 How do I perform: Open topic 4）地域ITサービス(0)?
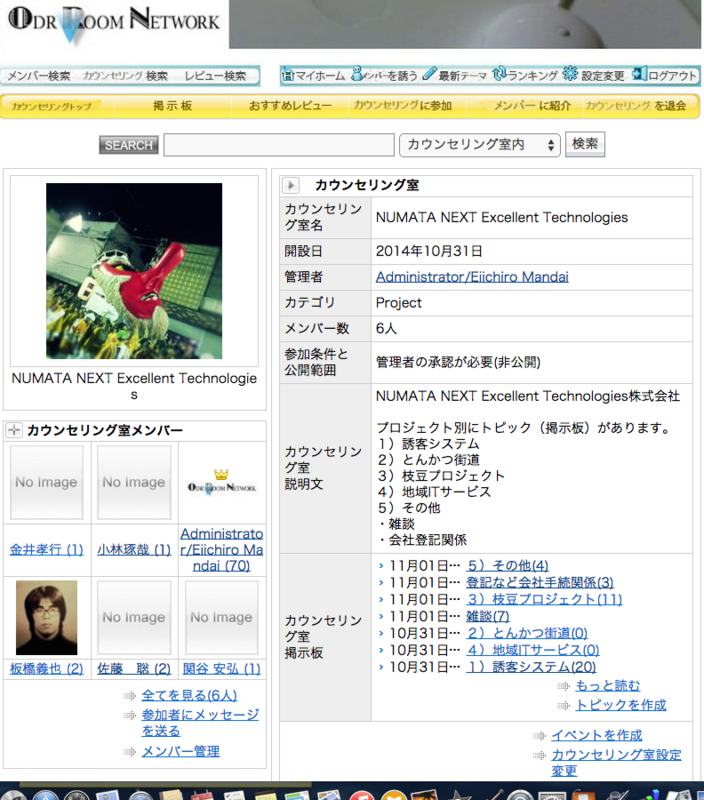533,650
